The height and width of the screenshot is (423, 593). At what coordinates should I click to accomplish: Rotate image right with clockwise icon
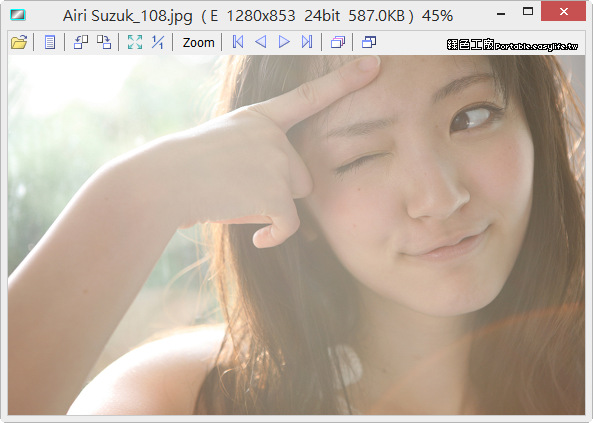click(x=104, y=42)
